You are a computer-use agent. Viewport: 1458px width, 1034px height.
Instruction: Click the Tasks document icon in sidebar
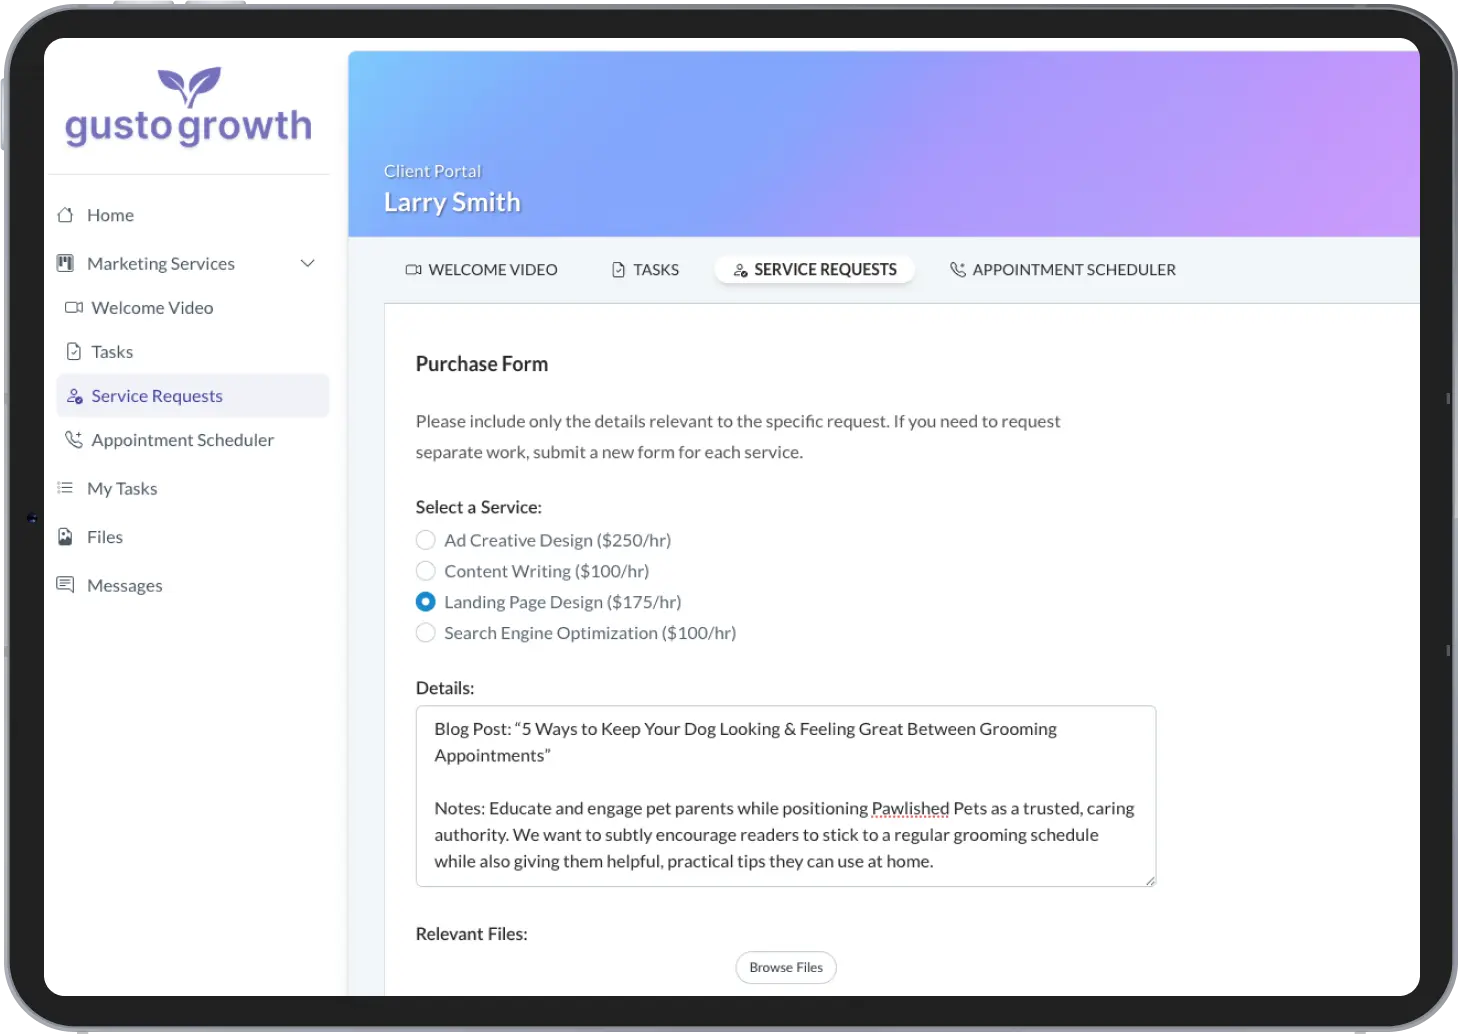tap(74, 351)
